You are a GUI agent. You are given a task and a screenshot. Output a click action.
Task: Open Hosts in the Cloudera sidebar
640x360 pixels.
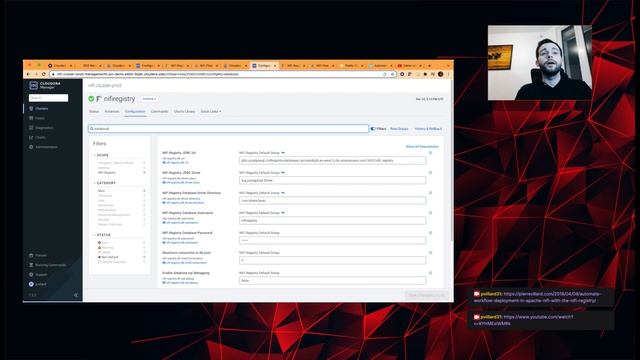[37, 118]
